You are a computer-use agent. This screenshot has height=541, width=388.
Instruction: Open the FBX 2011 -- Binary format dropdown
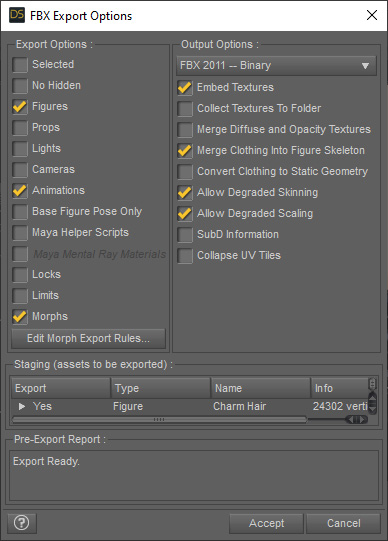tap(276, 65)
